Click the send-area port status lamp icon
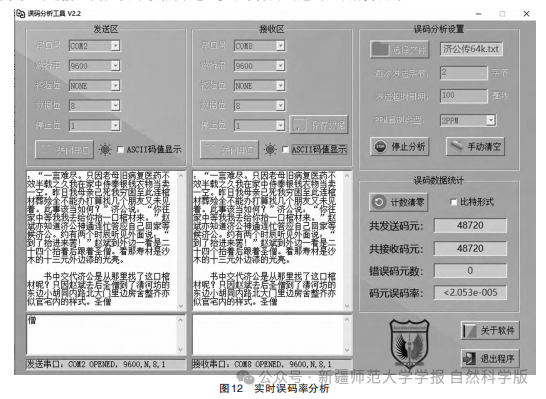Image resolution: width=546 pixels, height=399 pixels. [105, 150]
